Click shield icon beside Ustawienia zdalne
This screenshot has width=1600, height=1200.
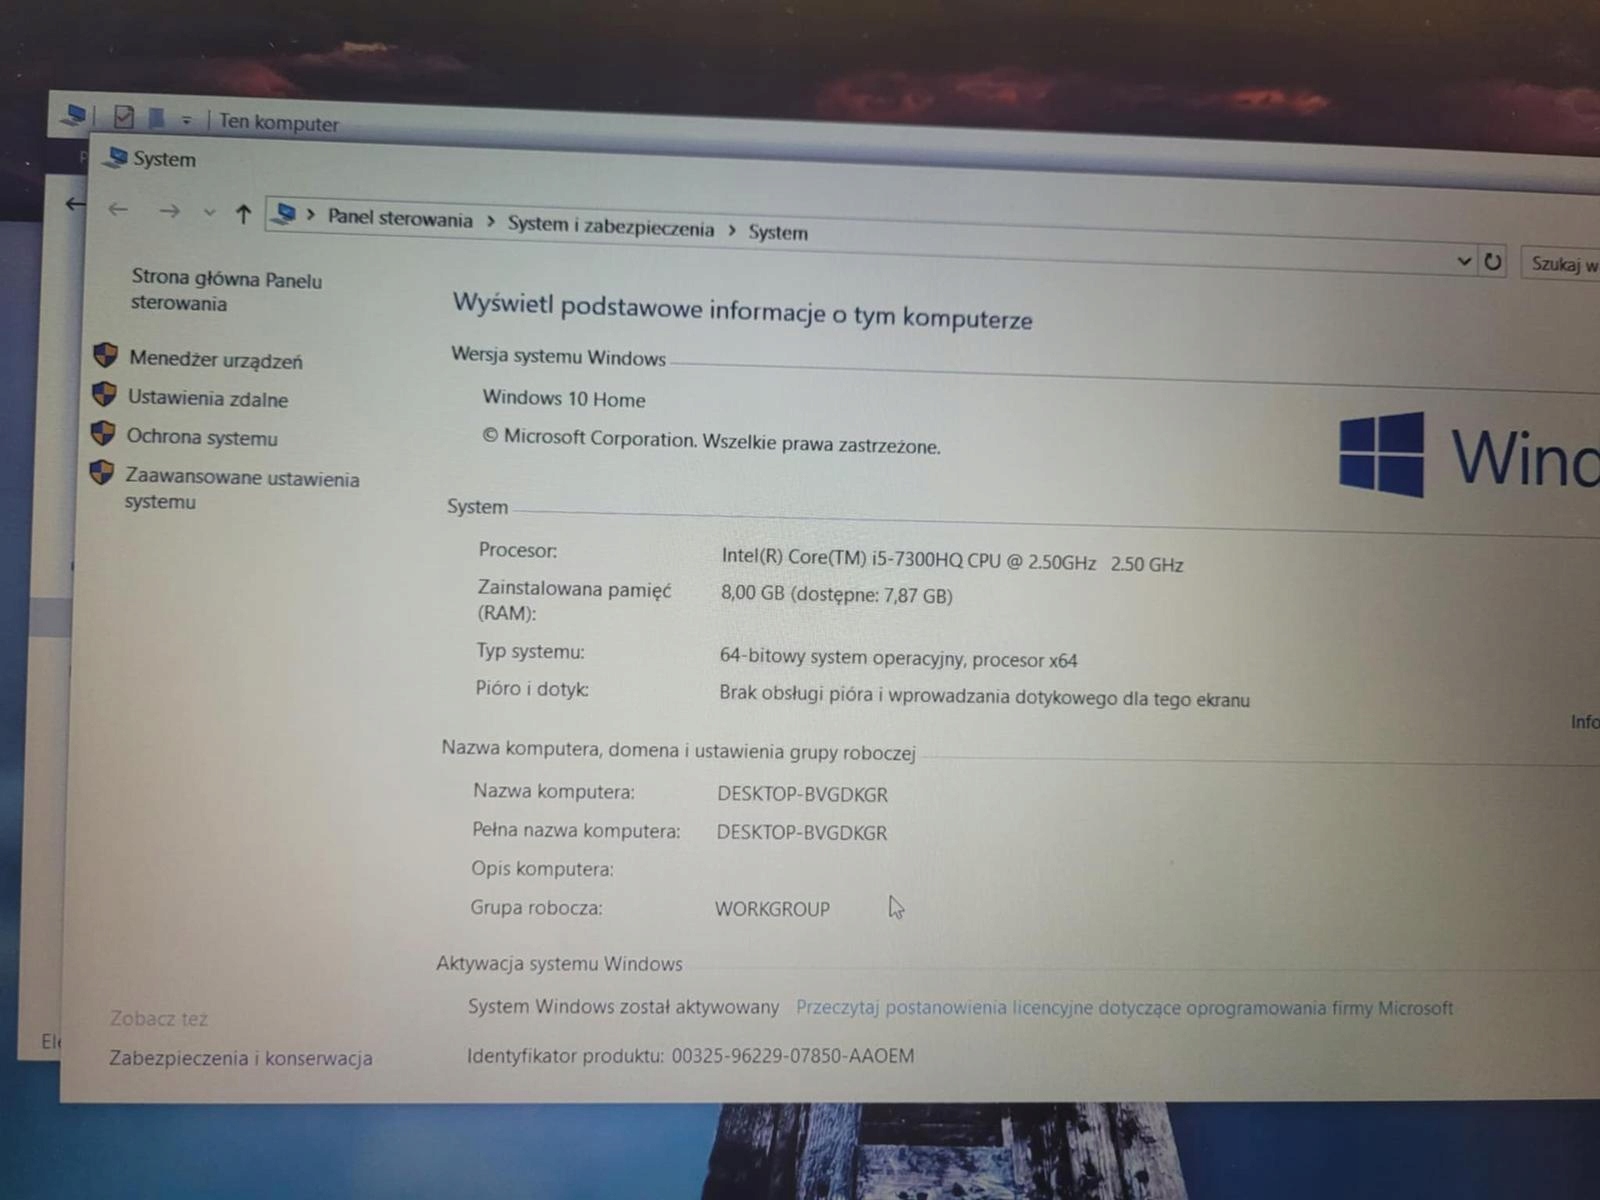click(104, 394)
